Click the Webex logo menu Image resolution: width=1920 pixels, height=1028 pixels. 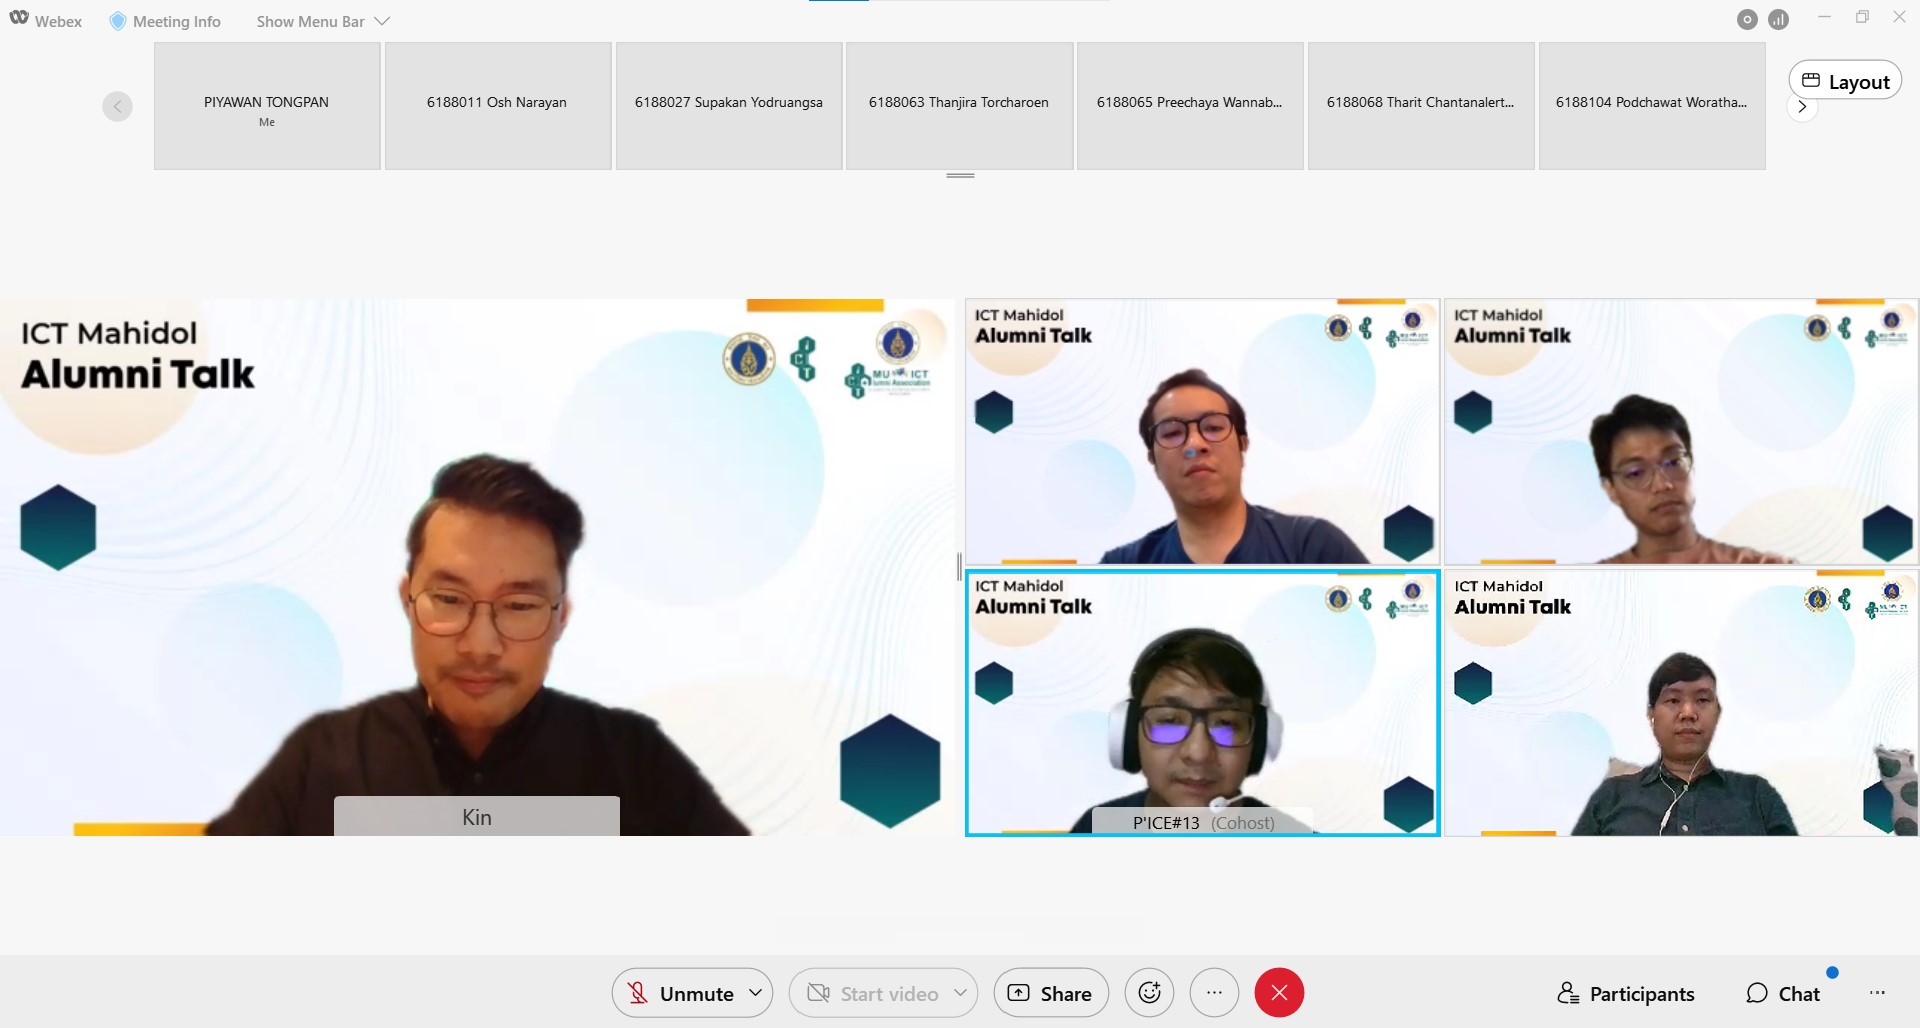46,21
